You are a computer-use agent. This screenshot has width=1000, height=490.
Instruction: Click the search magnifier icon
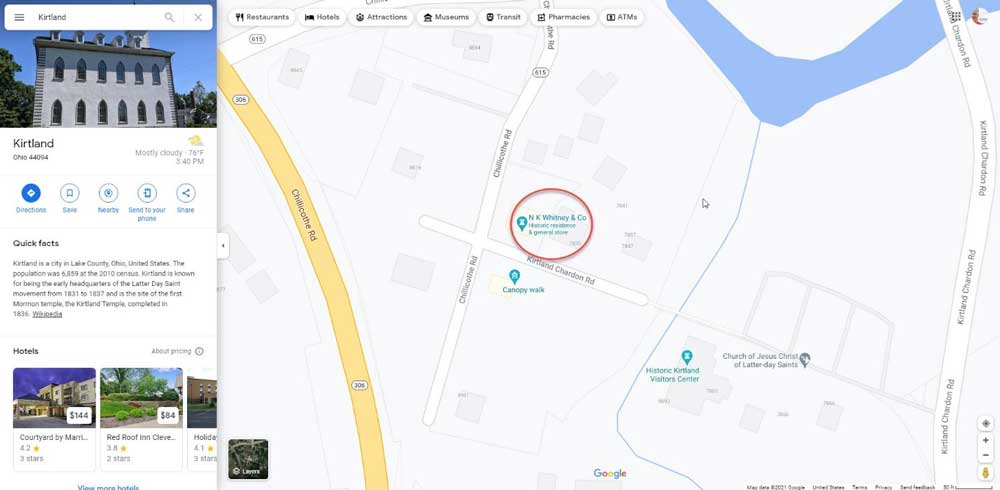tap(169, 17)
